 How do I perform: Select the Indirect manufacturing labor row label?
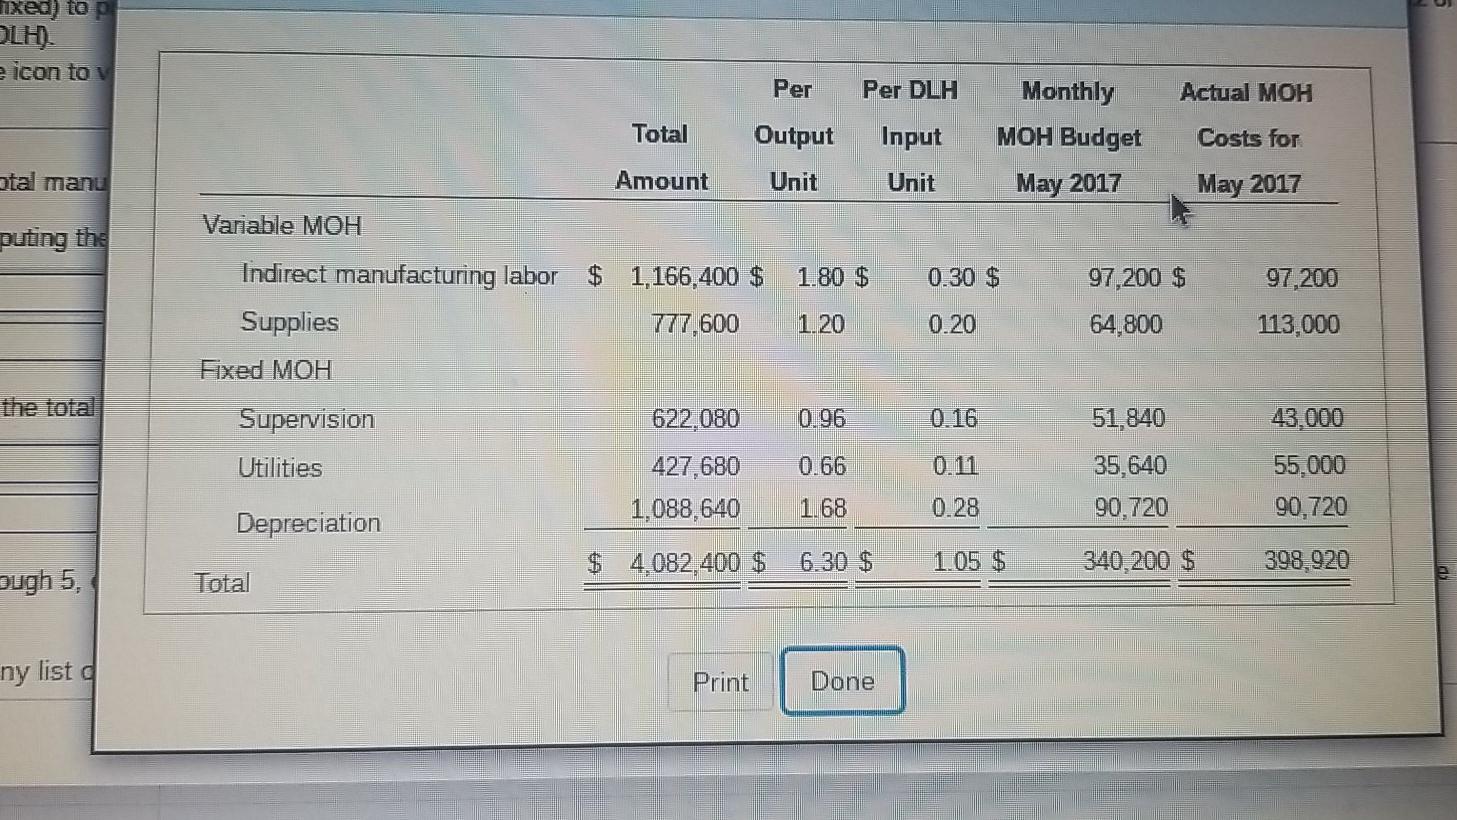pos(399,276)
